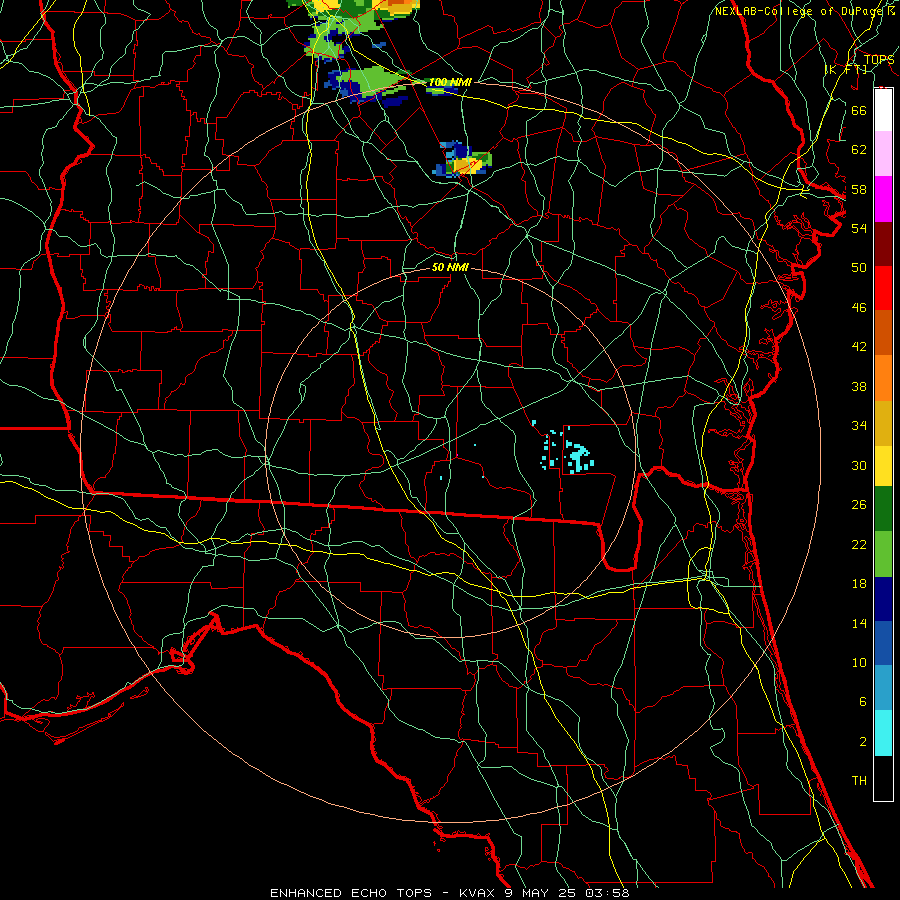
Task: Click the dark maroon legend swatch
Action: click(883, 244)
